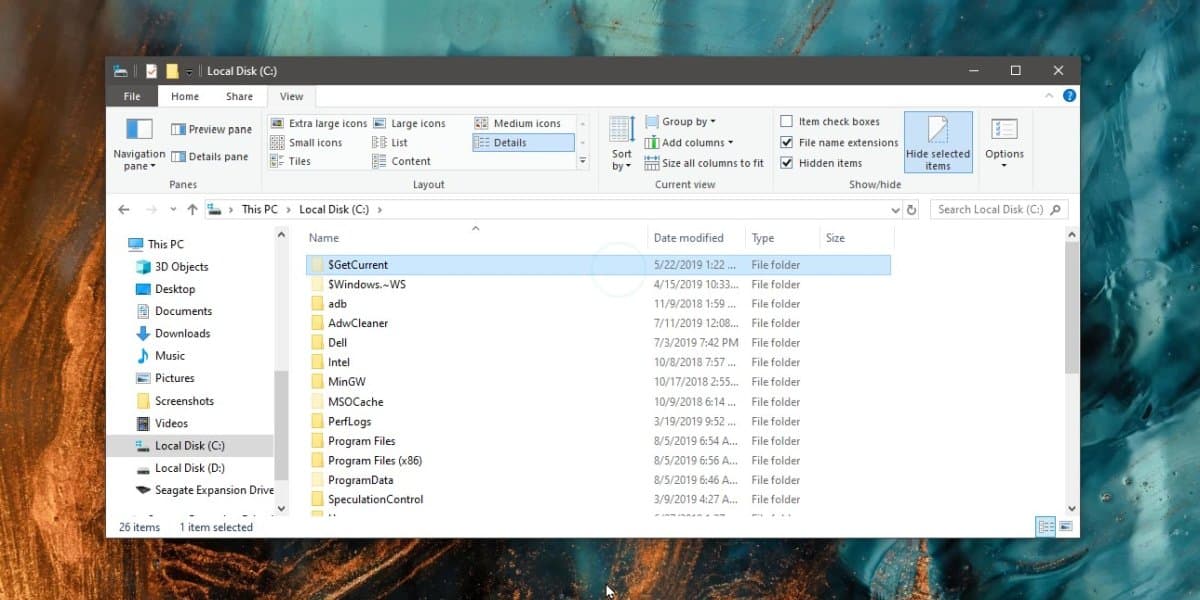The width and height of the screenshot is (1200, 600).
Task: Open the Help question mark
Action: [x=1069, y=96]
